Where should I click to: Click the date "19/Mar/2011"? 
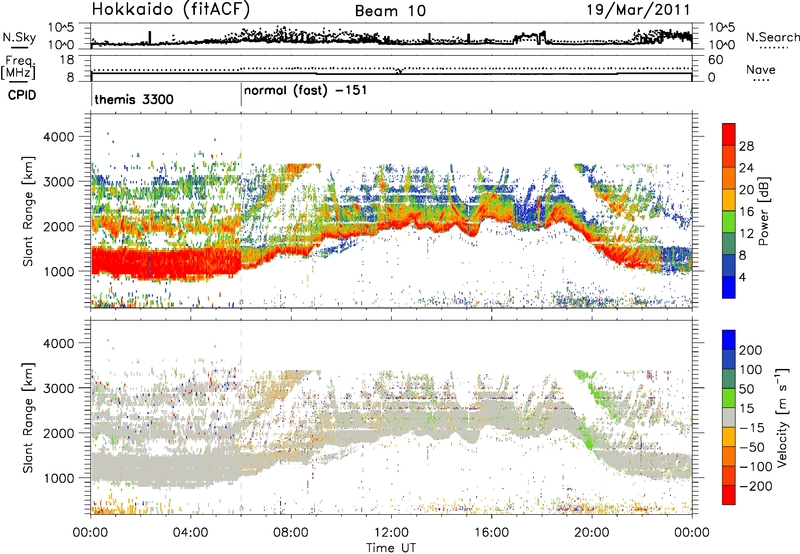pos(638,9)
